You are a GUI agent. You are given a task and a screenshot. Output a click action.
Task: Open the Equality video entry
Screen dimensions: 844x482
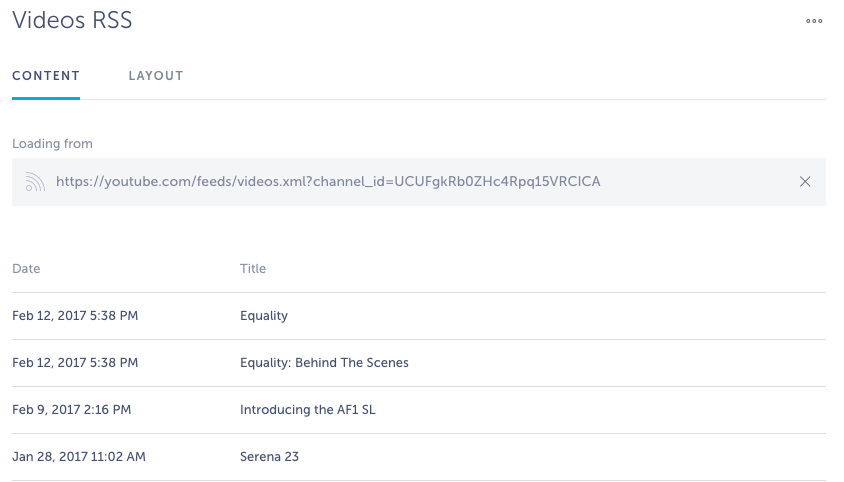pyautogui.click(x=264, y=316)
